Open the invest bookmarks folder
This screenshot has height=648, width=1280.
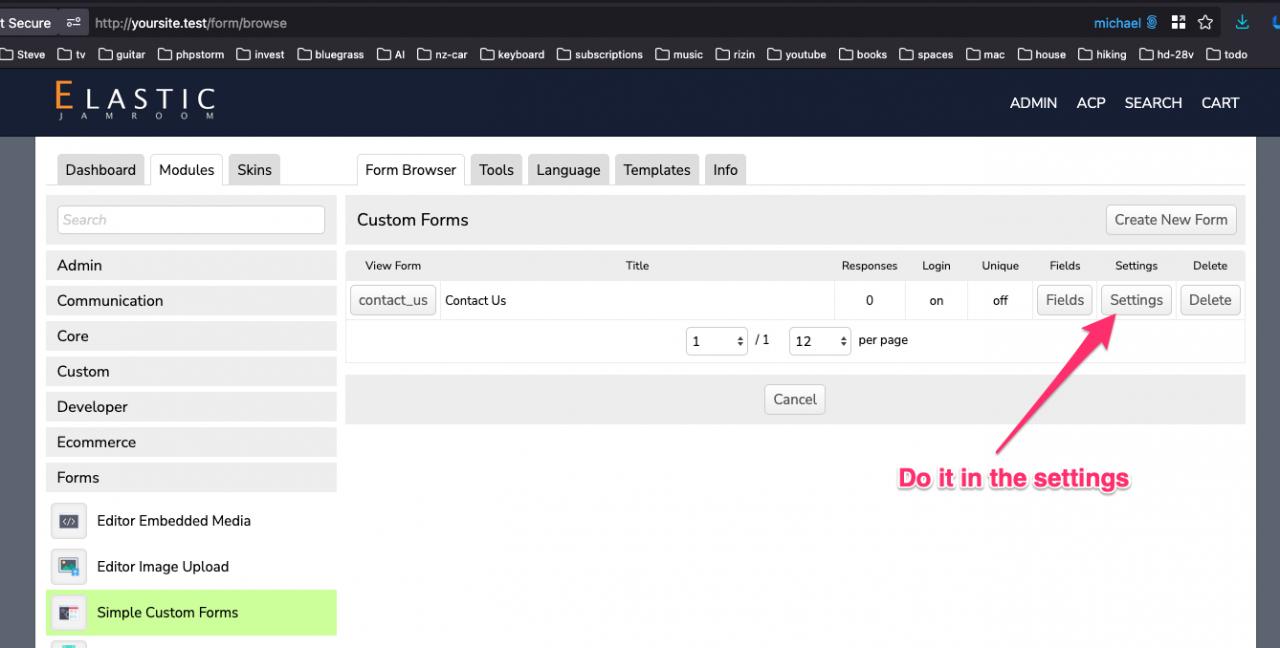tap(260, 54)
